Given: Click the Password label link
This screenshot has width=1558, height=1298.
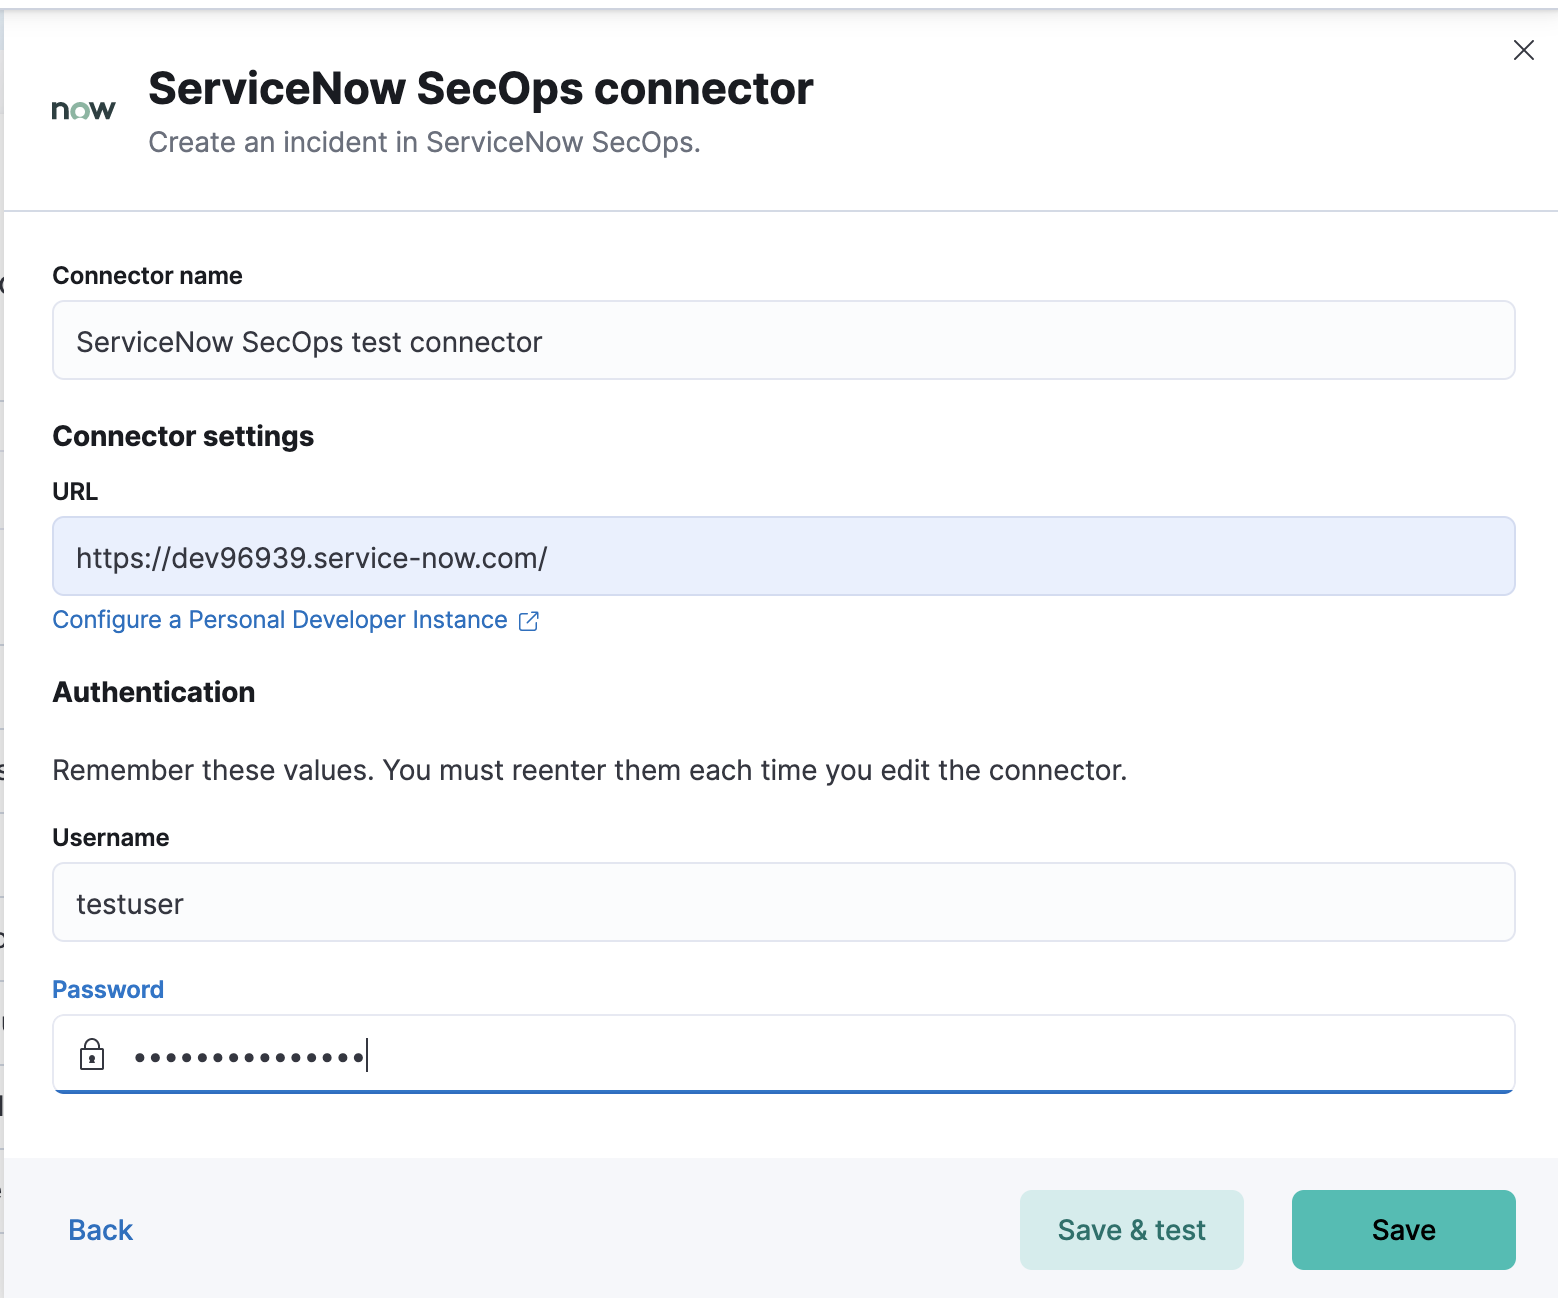Looking at the screenshot, I should (x=108, y=989).
